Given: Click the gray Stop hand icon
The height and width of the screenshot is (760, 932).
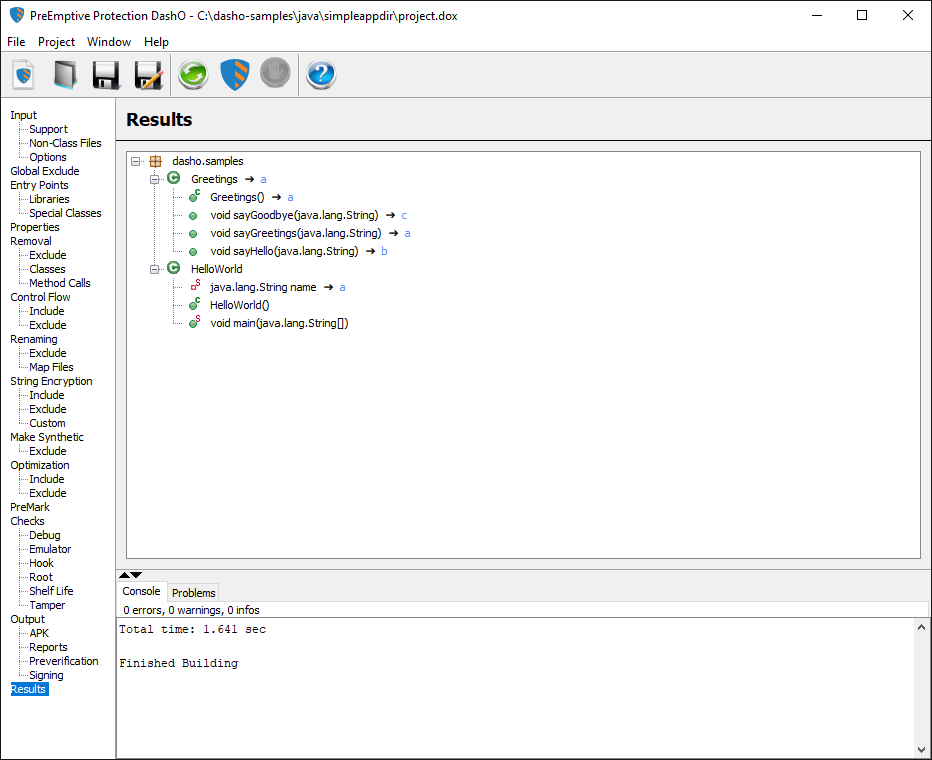Looking at the screenshot, I should (x=275, y=74).
